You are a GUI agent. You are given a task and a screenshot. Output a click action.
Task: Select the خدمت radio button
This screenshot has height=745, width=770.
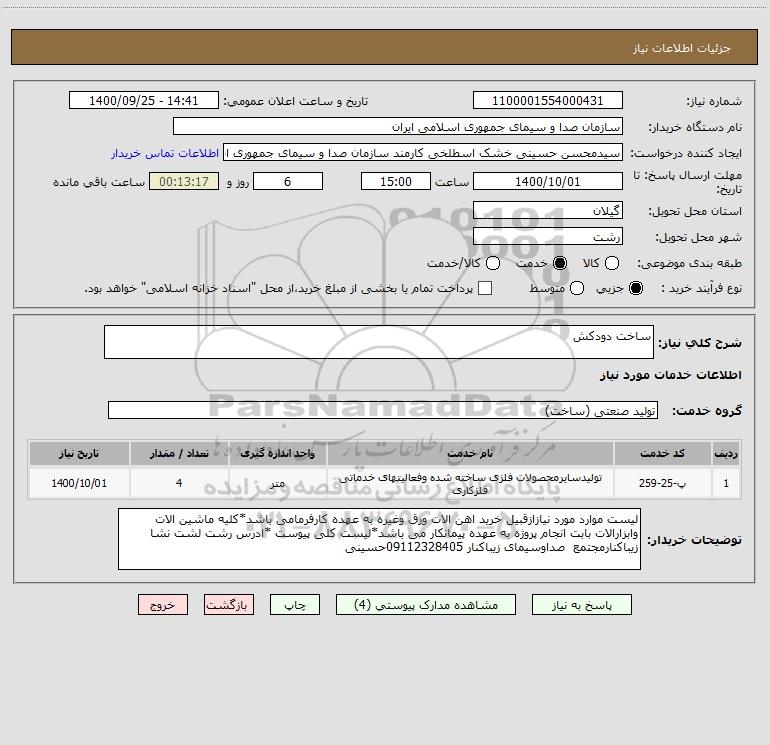point(560,263)
